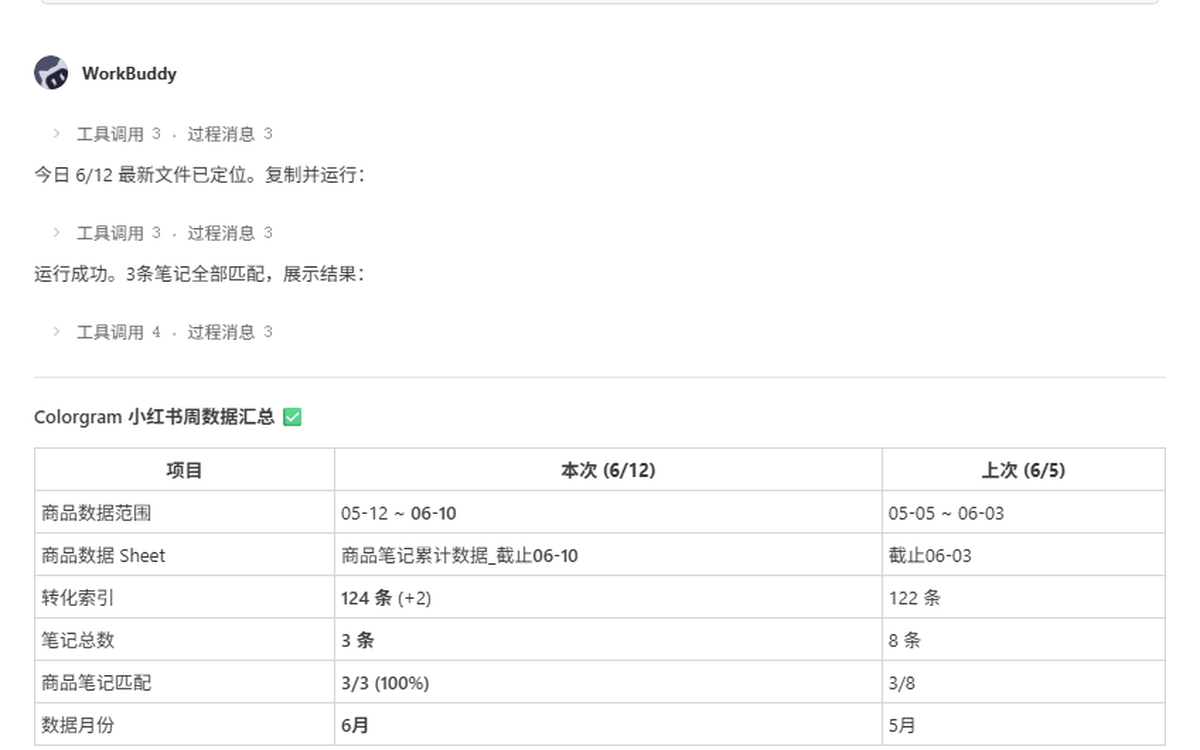Viewport: 1200px width, 750px height.
Task: Select the heading Colorgram 小红书周数据汇总
Action: coord(154,417)
